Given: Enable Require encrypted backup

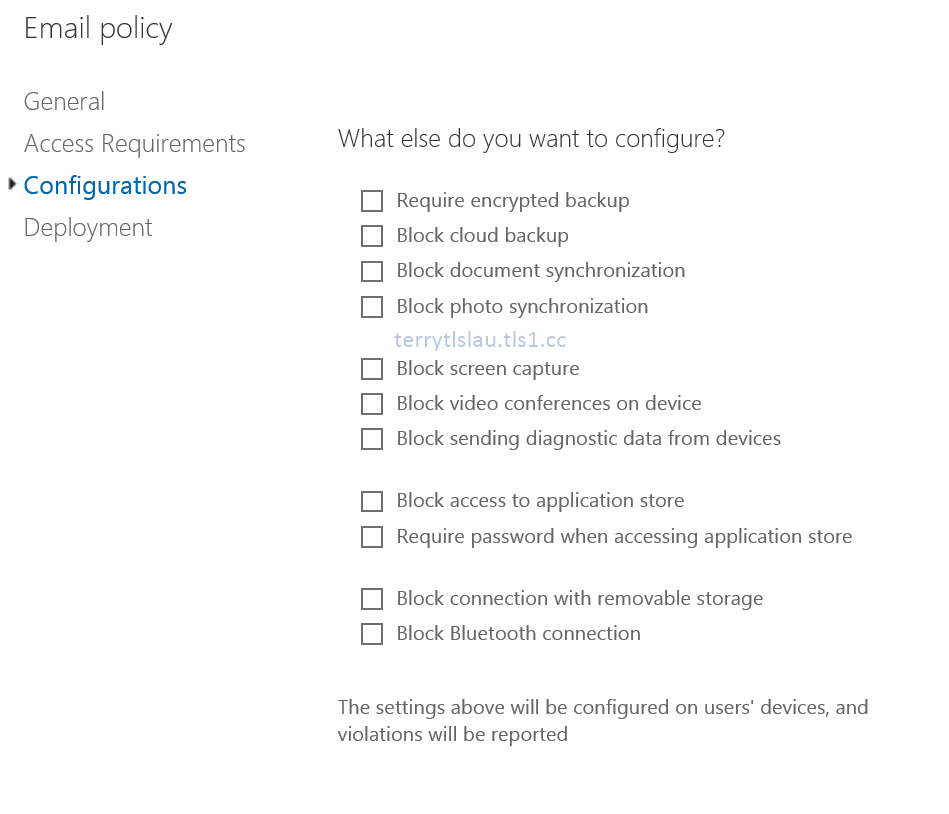Looking at the screenshot, I should [x=372, y=201].
